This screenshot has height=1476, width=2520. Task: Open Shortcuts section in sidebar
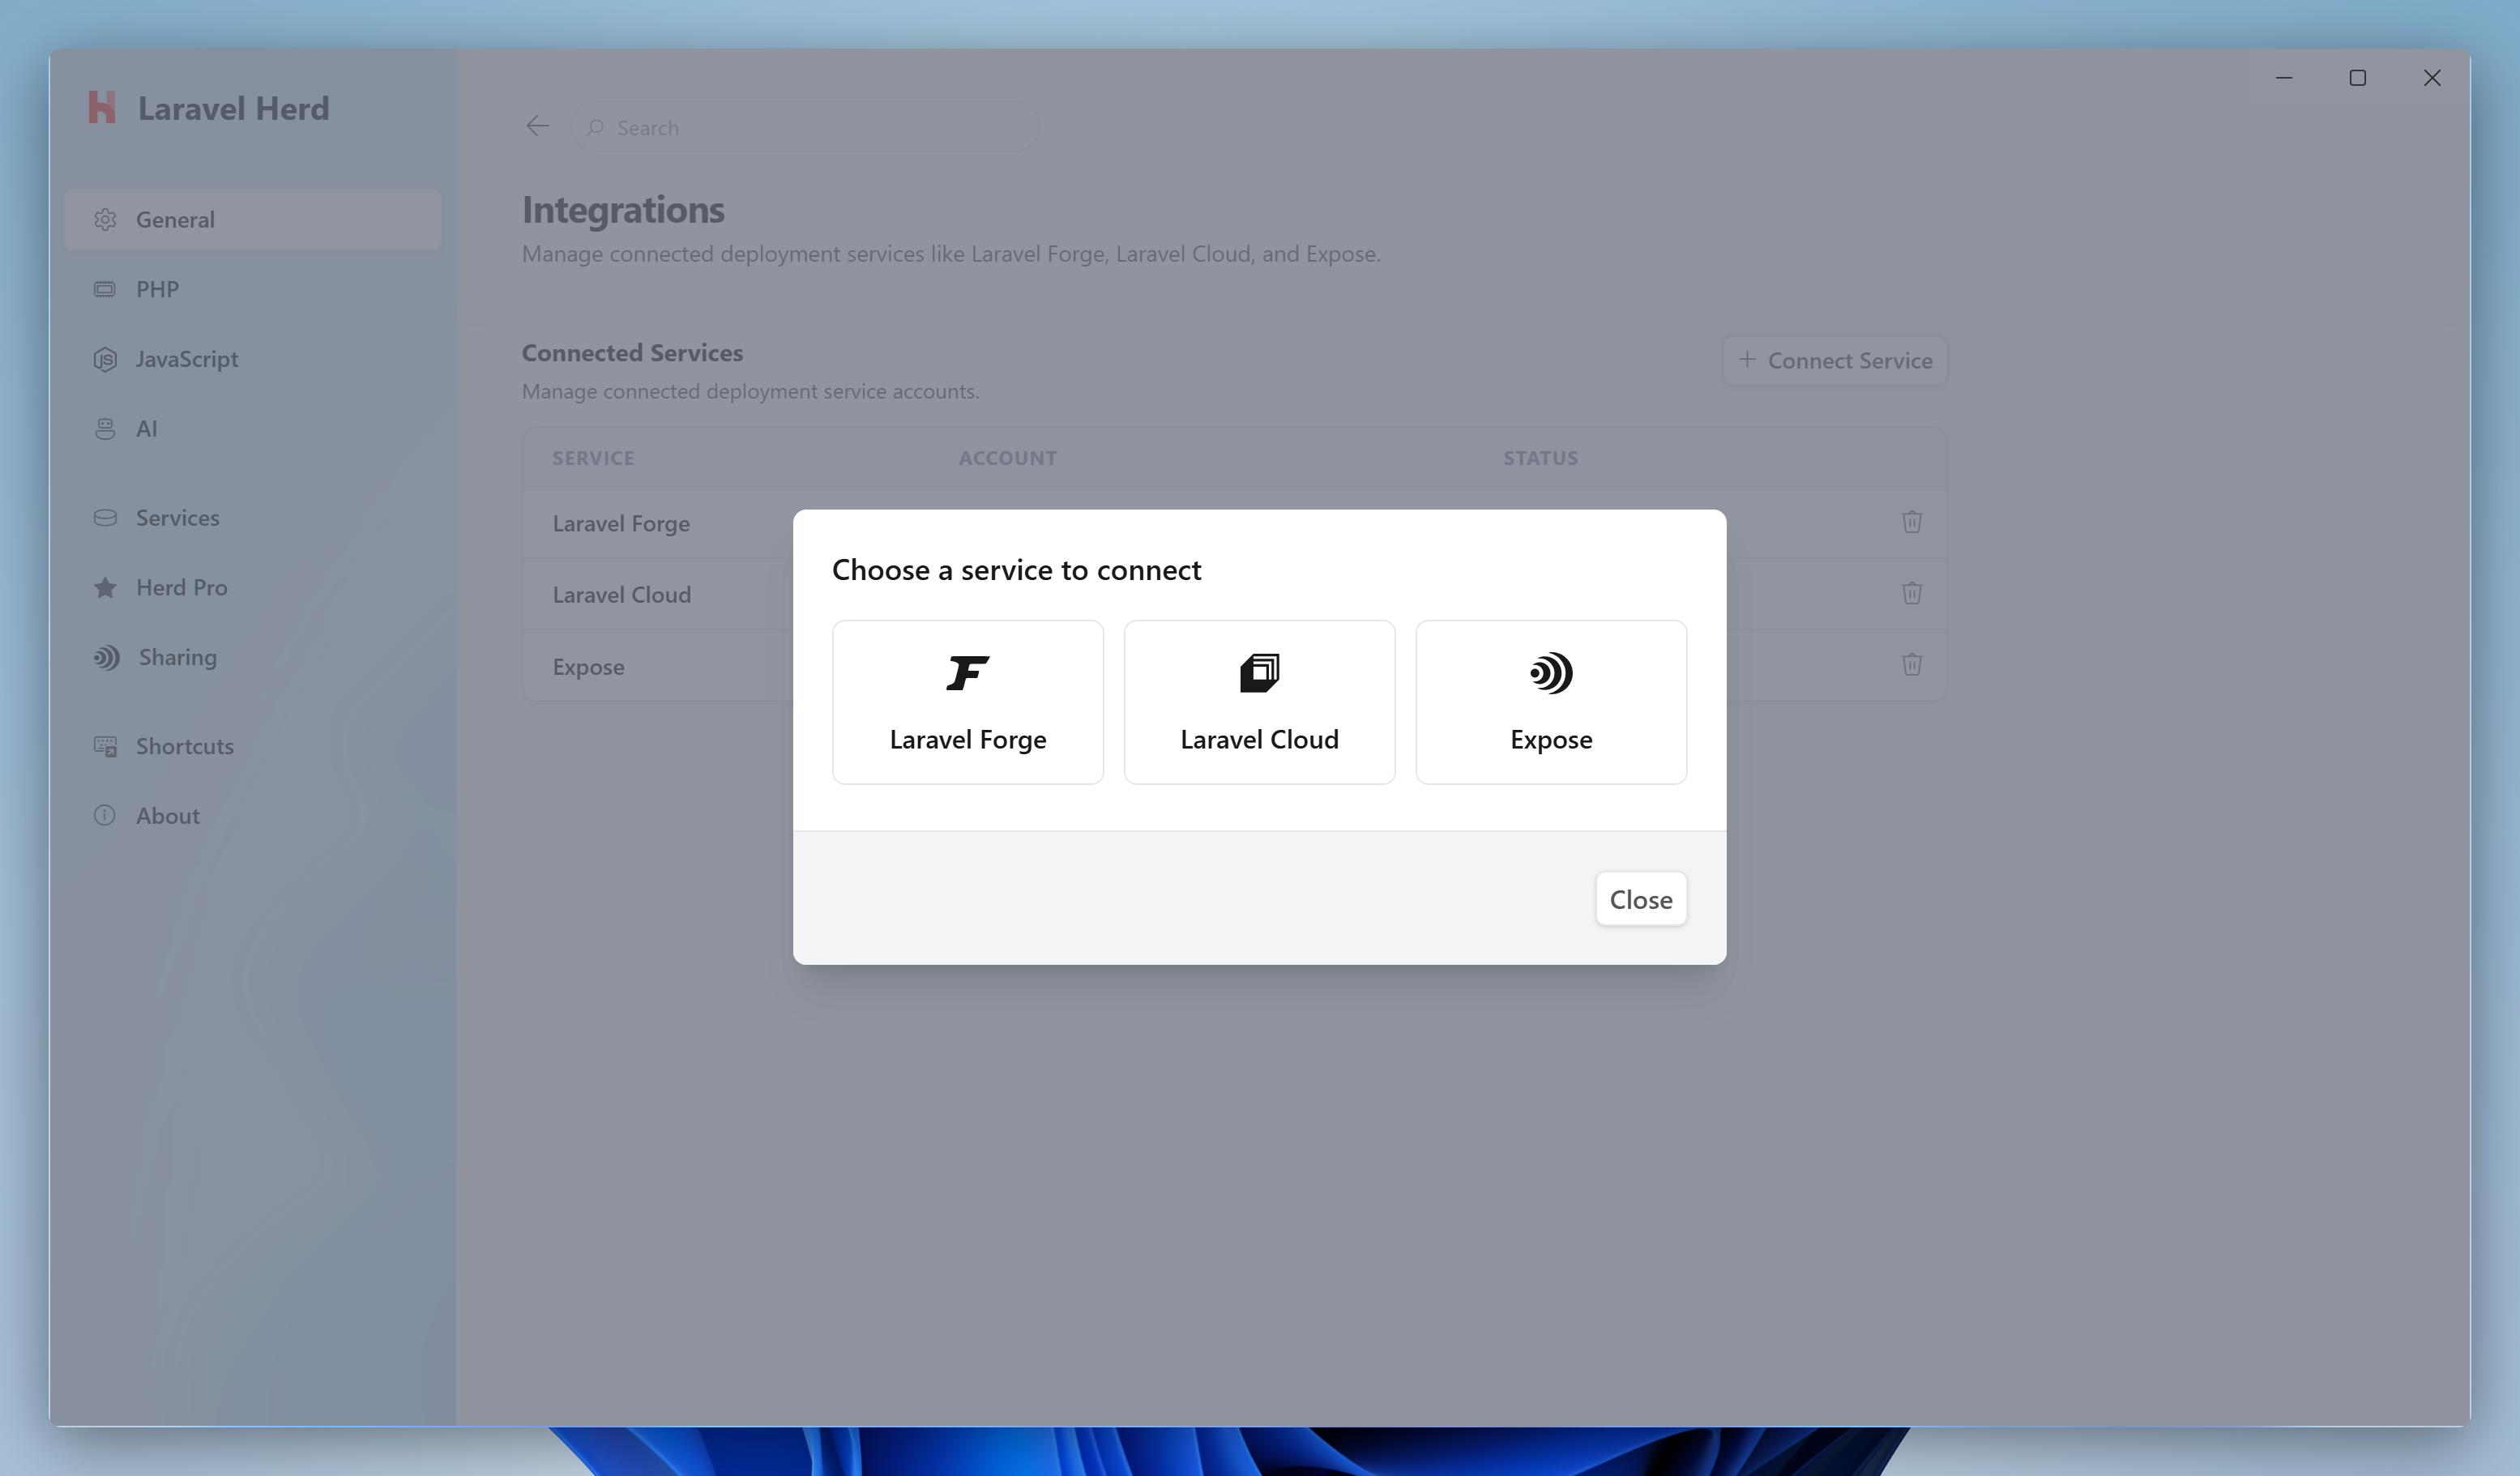coord(252,746)
